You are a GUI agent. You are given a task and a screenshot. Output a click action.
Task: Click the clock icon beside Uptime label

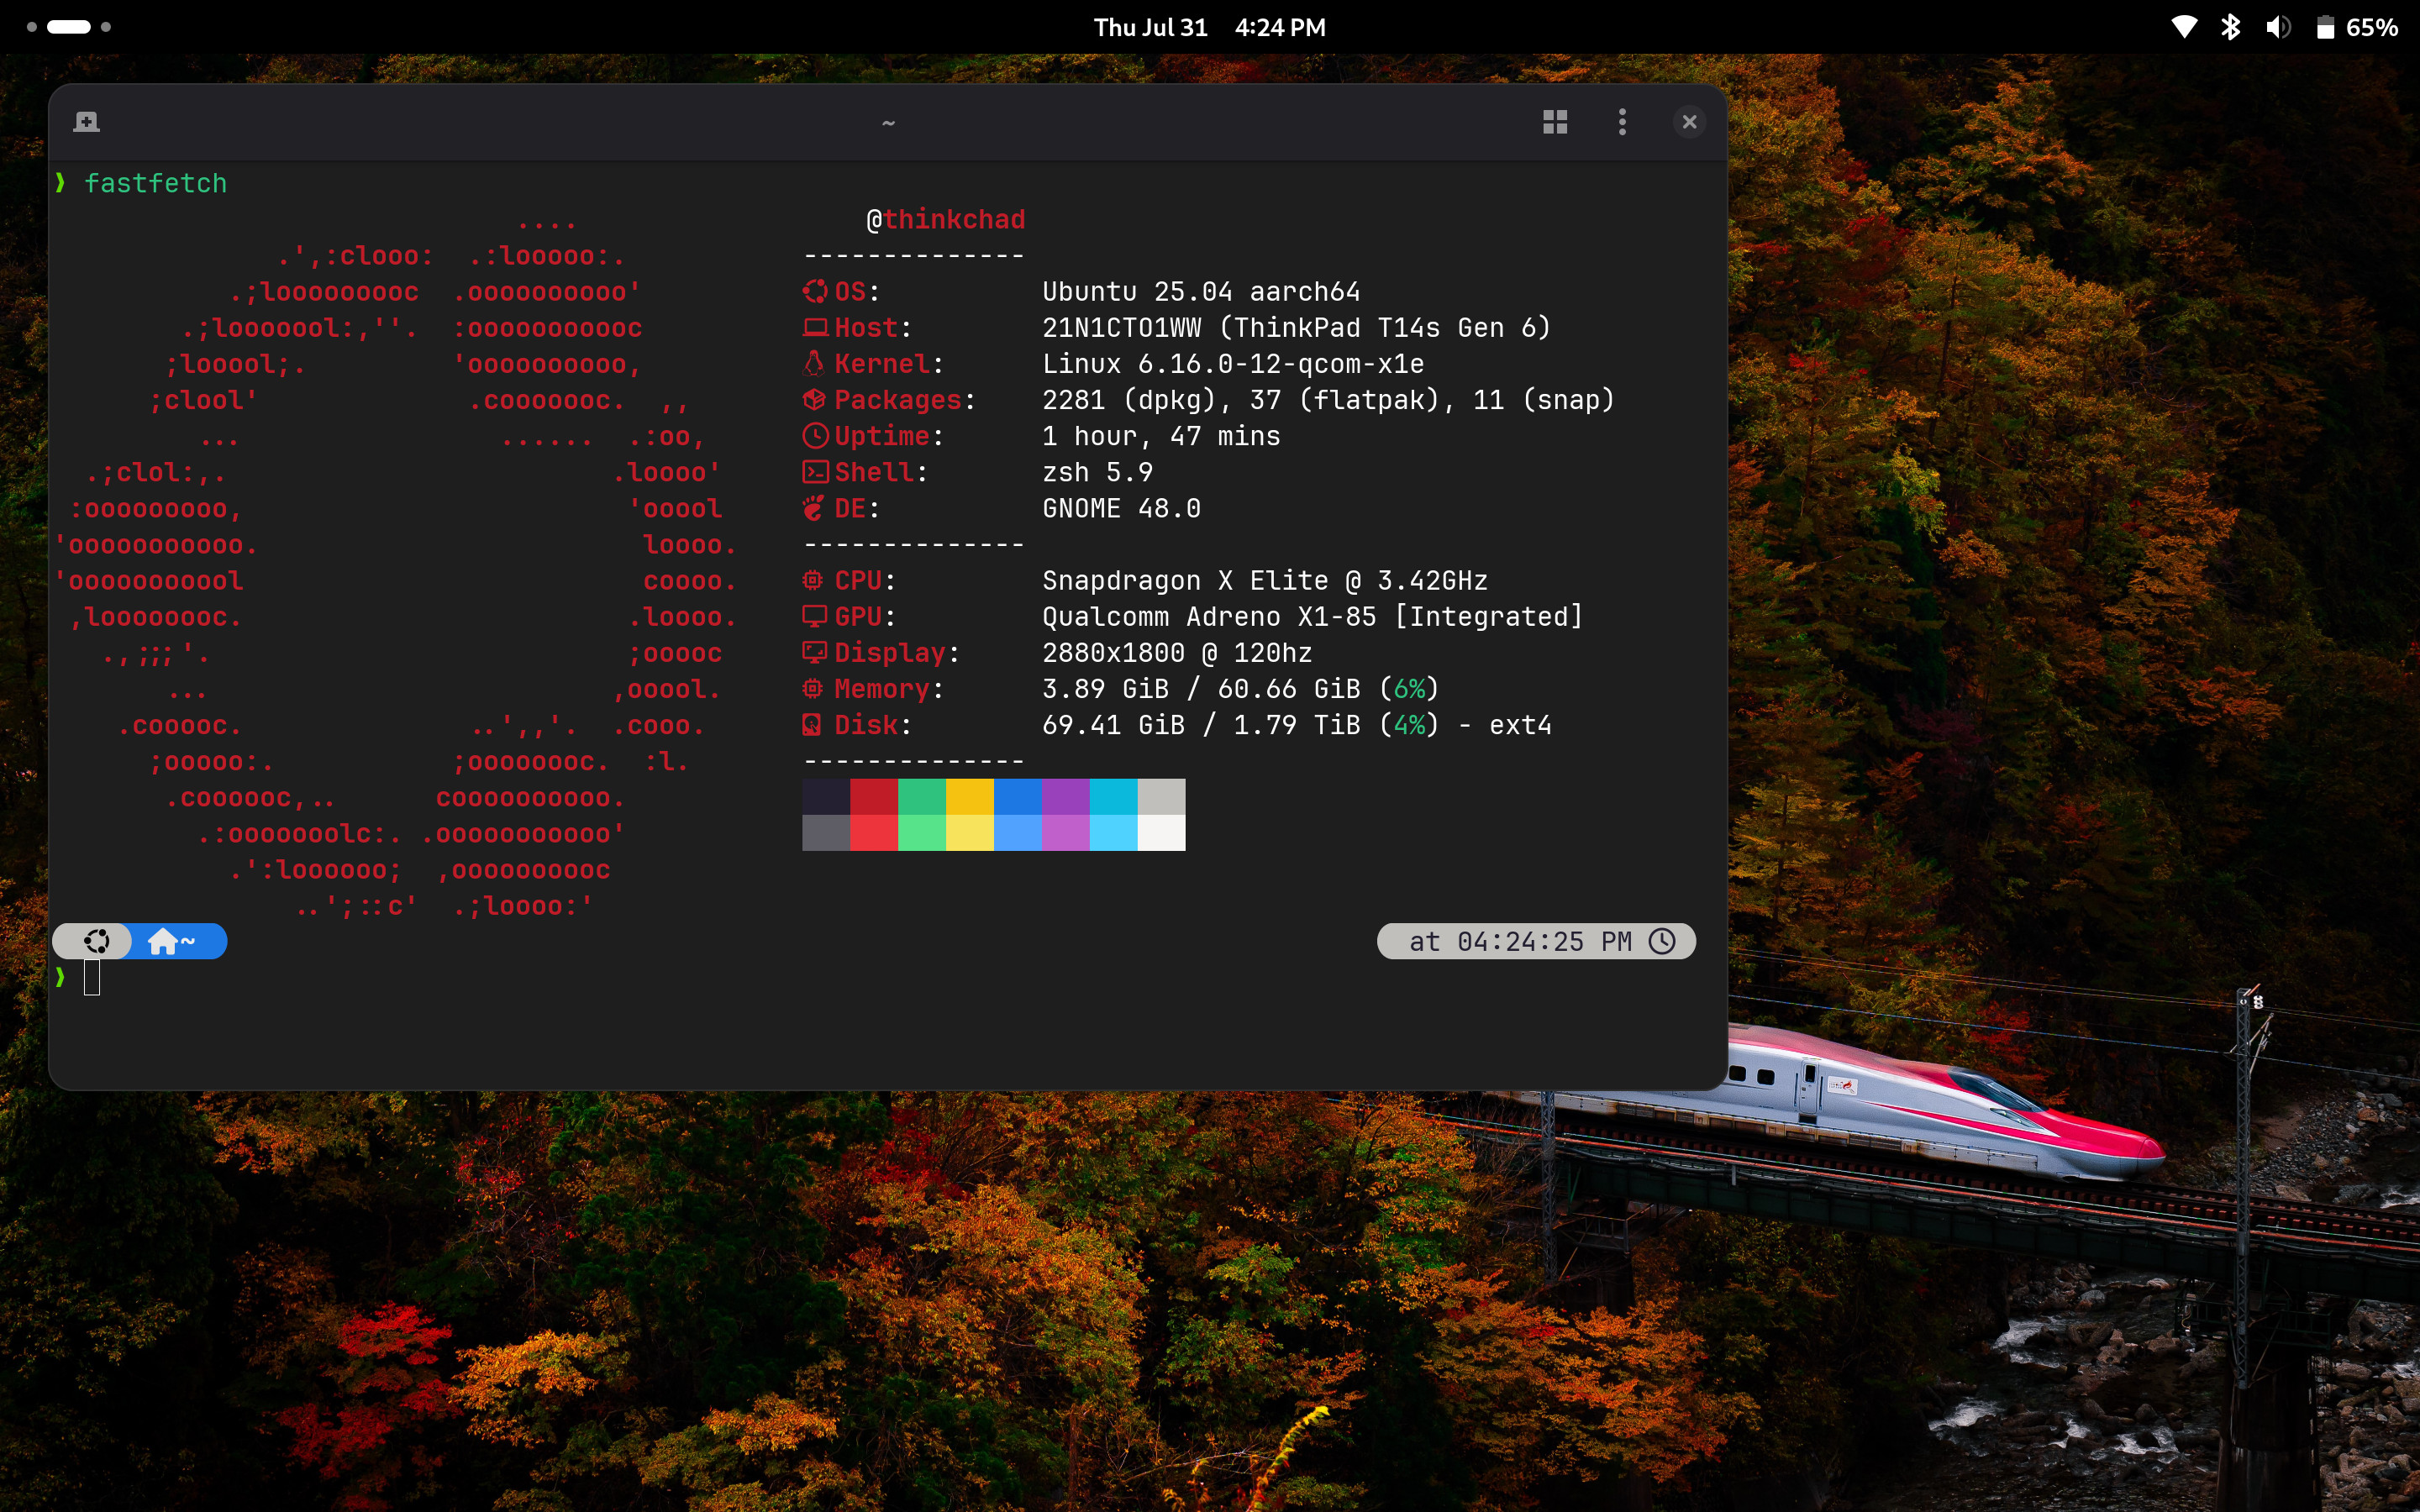click(x=815, y=435)
